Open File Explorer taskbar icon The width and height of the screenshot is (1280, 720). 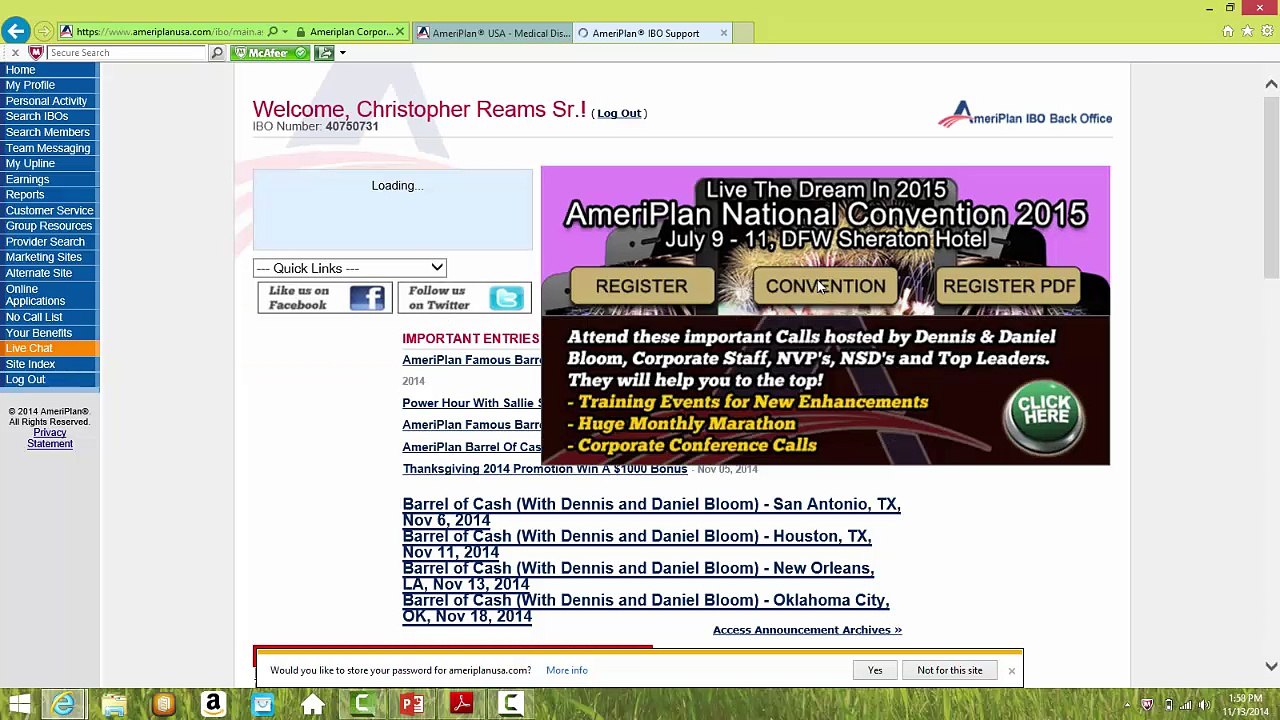point(113,705)
